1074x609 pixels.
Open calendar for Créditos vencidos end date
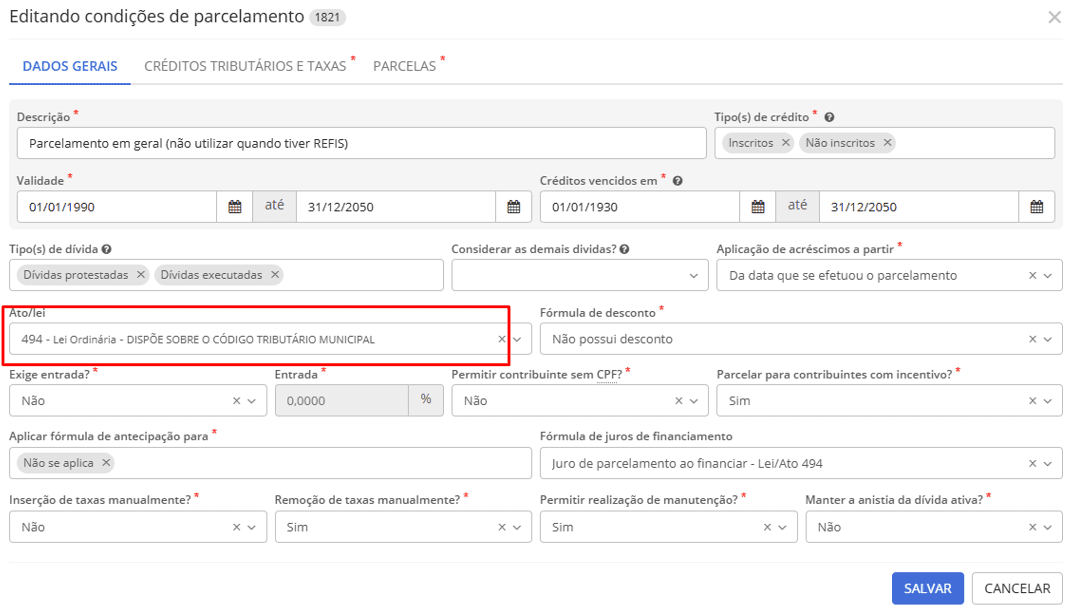tap(1036, 207)
